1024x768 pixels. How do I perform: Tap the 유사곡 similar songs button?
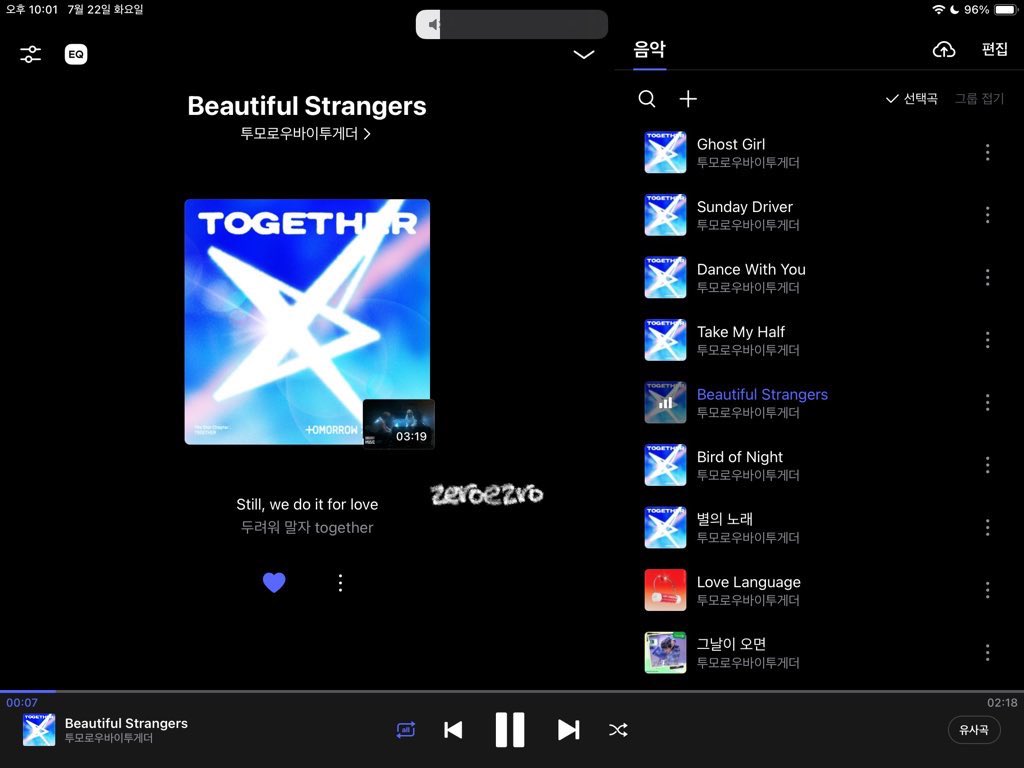(x=974, y=730)
